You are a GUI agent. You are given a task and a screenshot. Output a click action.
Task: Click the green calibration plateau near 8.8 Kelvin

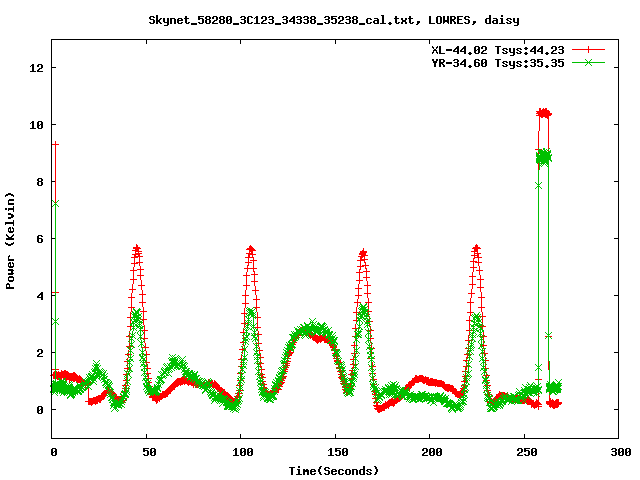coord(544,157)
